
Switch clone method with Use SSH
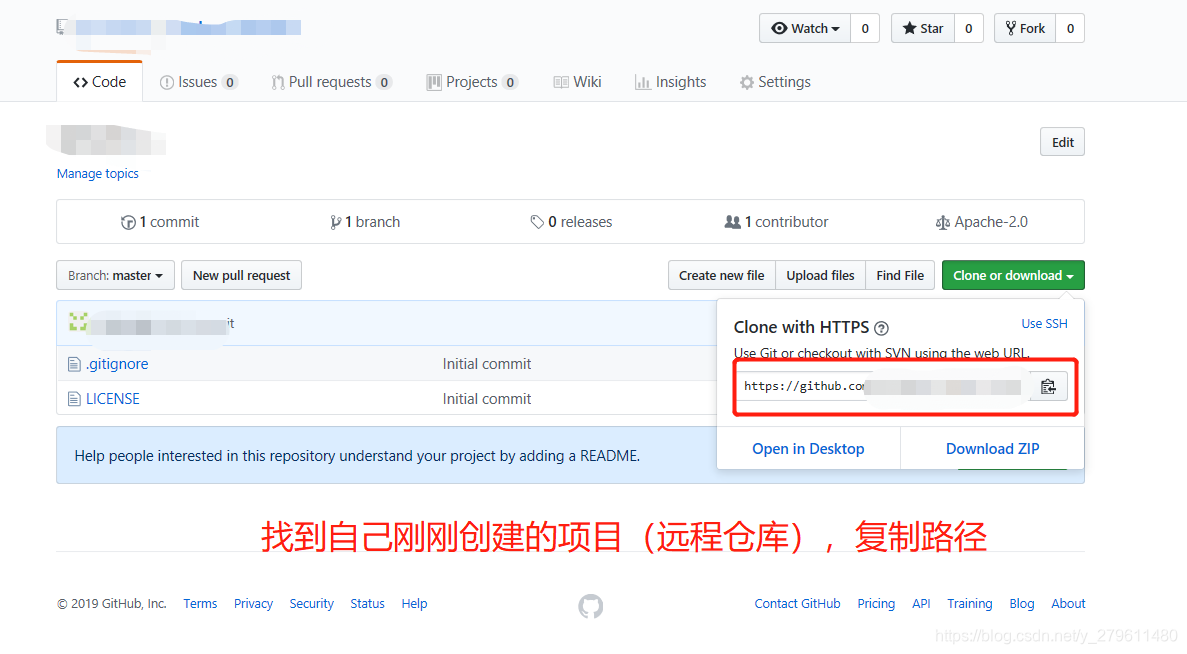tap(1044, 323)
